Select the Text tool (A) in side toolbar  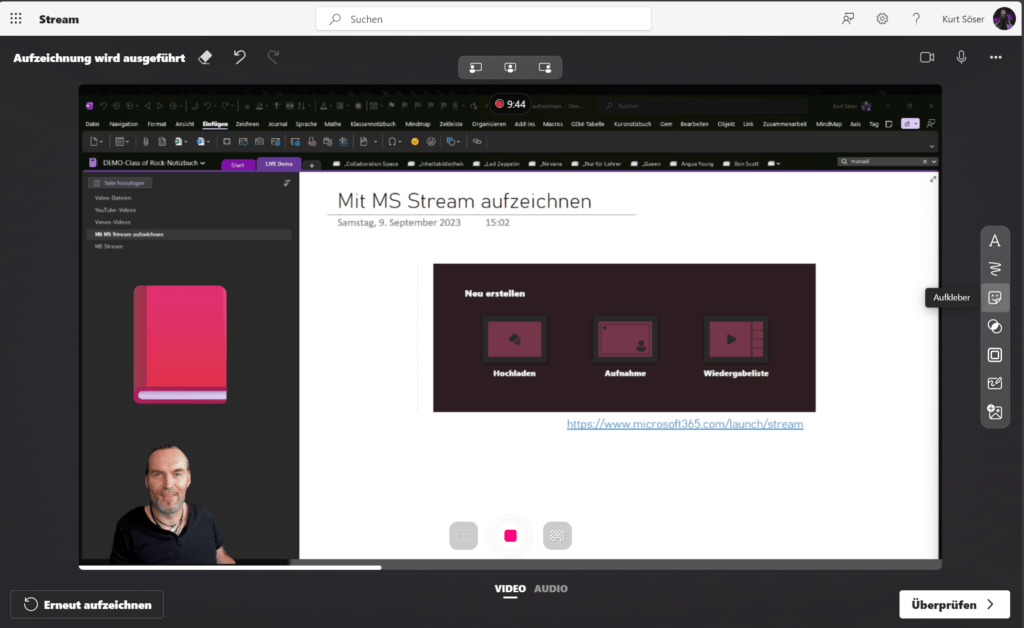pyautogui.click(x=995, y=241)
